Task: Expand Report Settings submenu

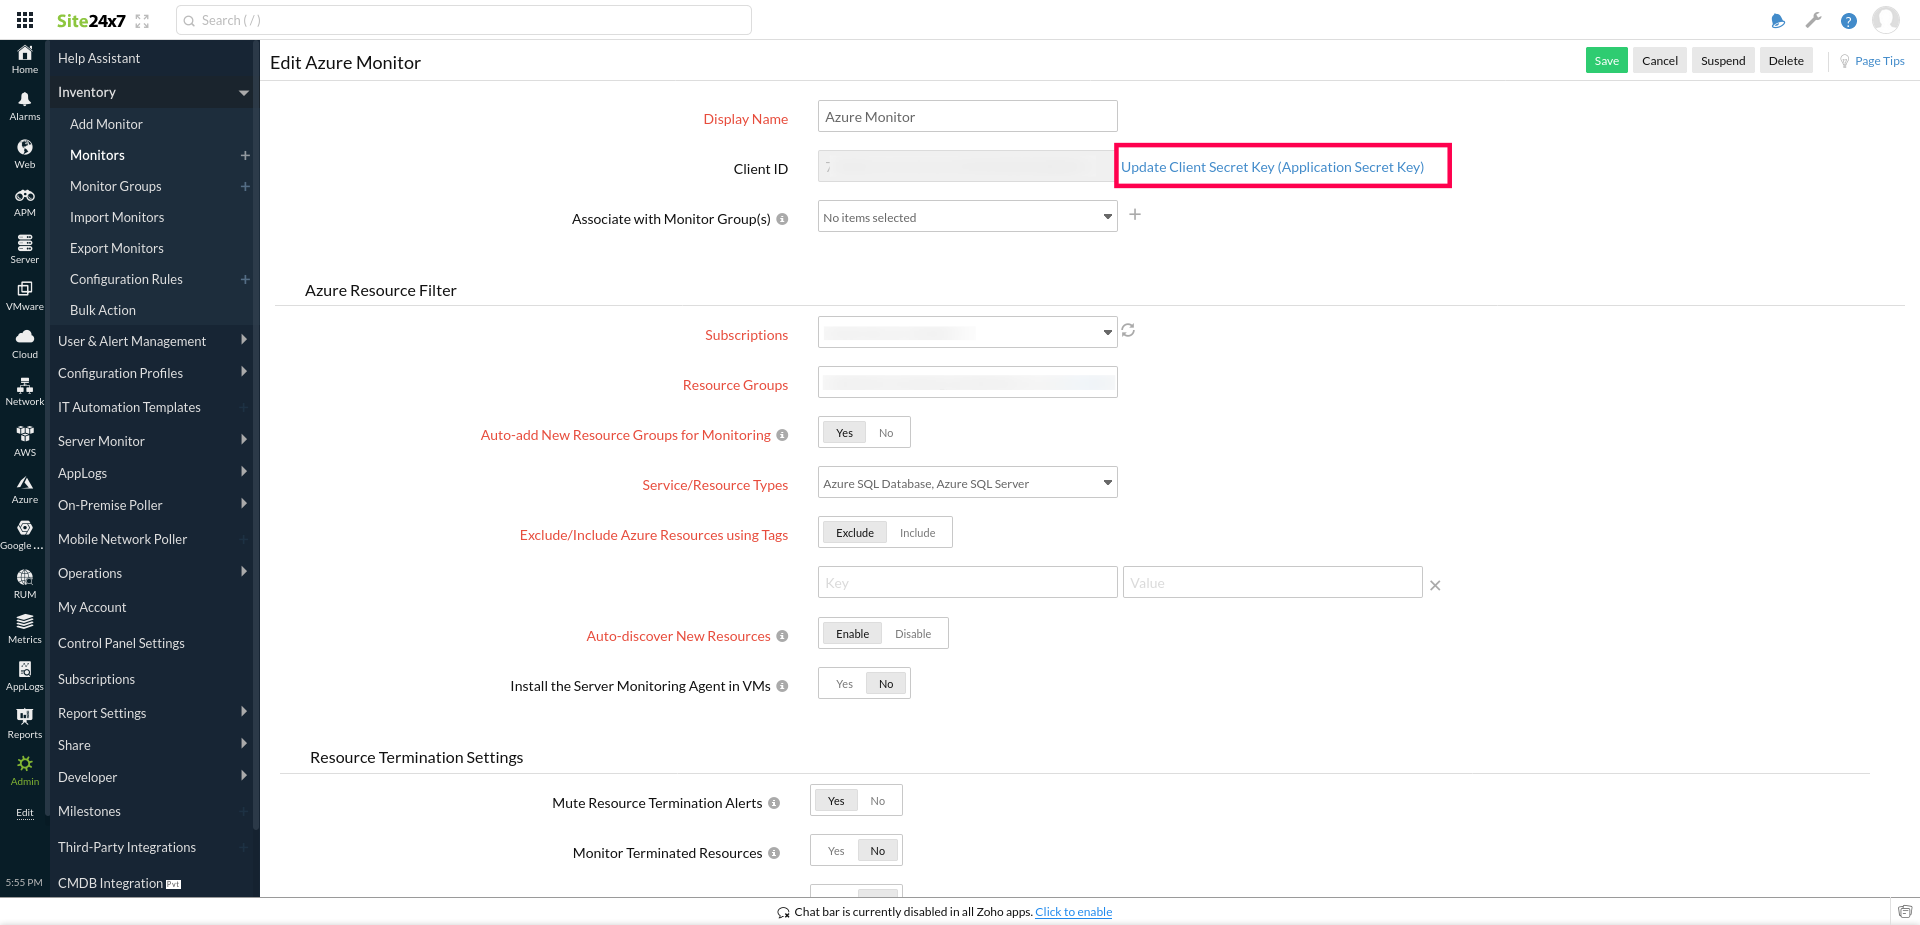Action: point(243,712)
